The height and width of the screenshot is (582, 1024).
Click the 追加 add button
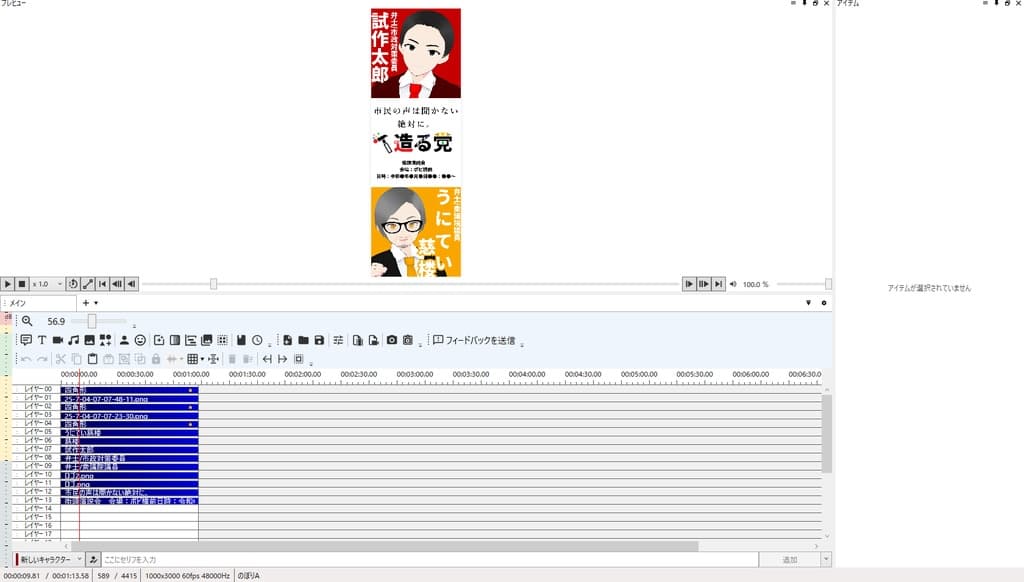click(x=790, y=560)
